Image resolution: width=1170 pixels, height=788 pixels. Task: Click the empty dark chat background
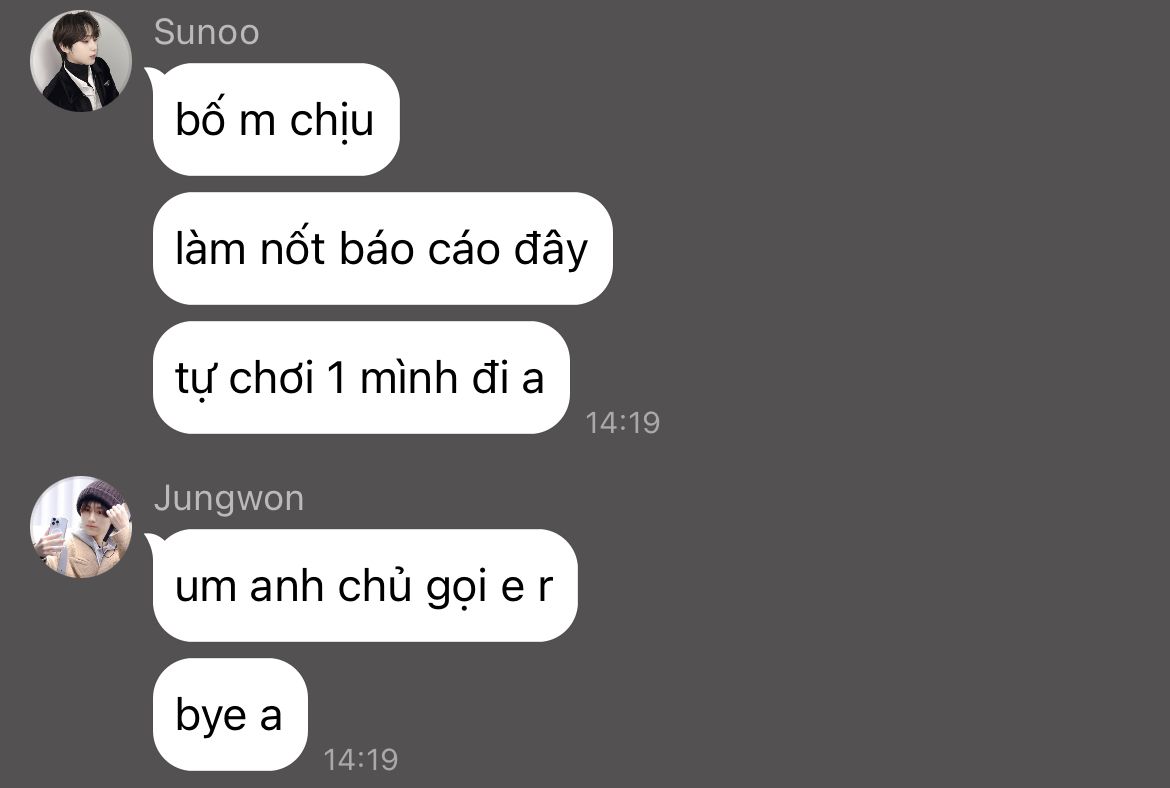(x=895, y=373)
